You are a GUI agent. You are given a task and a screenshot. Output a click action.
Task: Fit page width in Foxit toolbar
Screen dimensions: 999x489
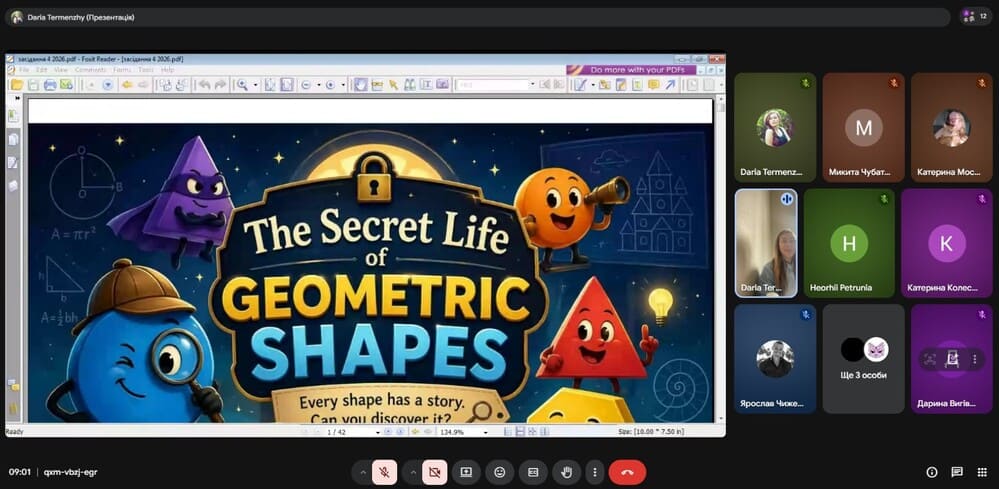click(287, 85)
